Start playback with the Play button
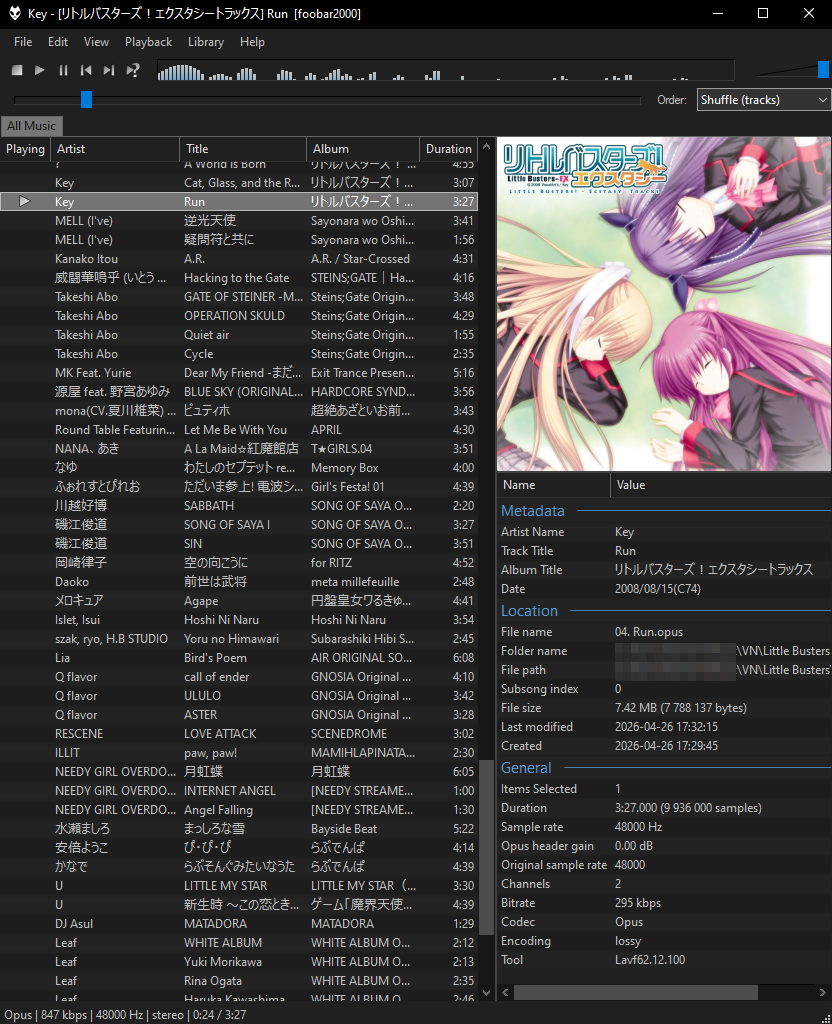 click(40, 70)
